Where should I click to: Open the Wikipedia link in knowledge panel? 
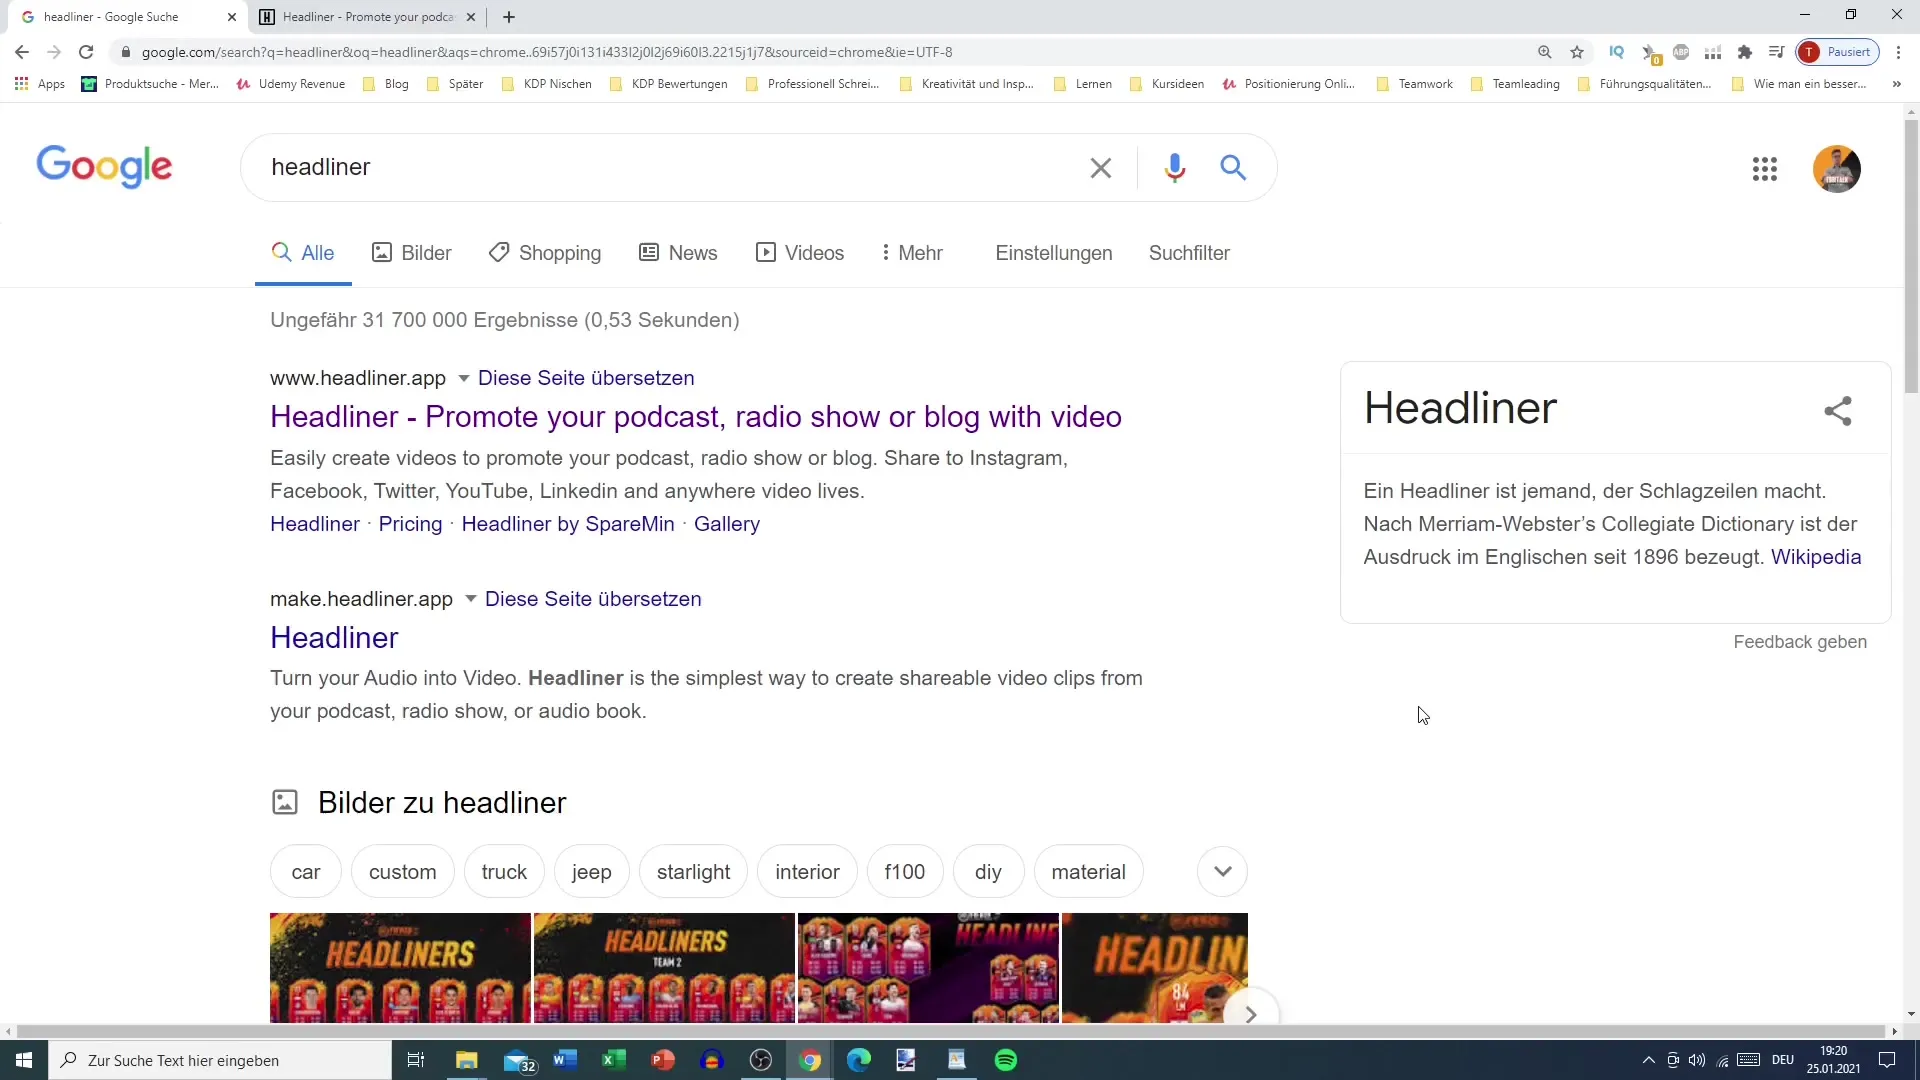pos(1816,557)
